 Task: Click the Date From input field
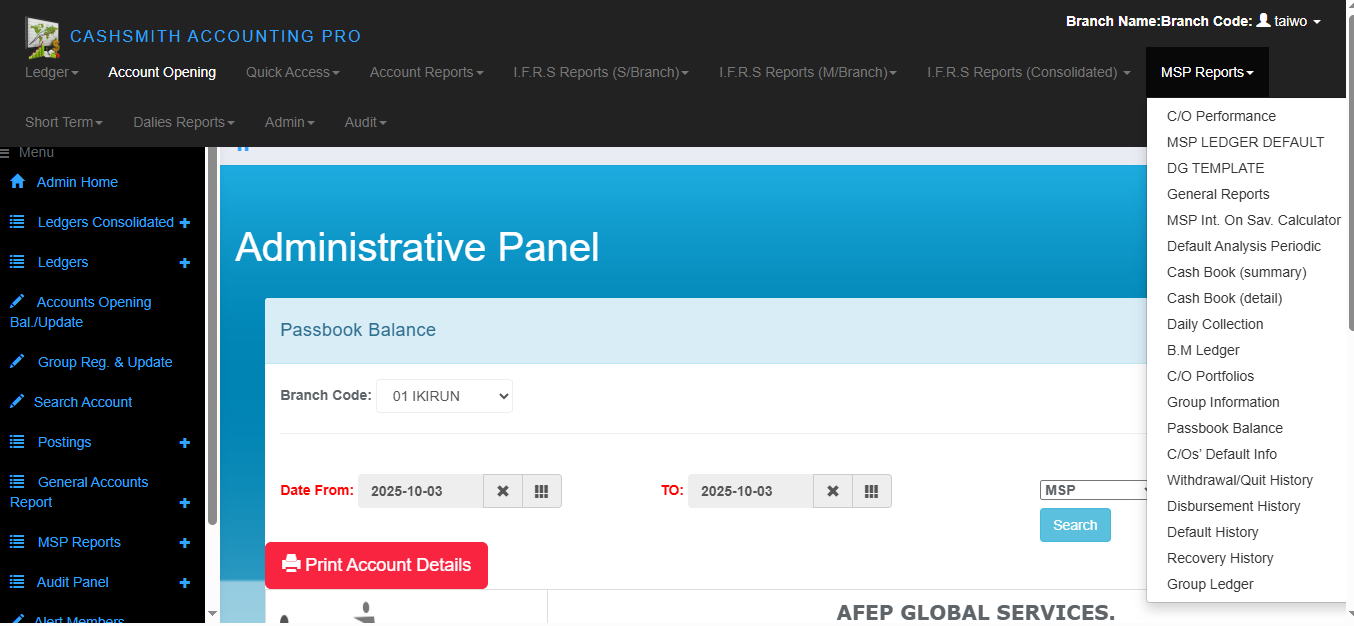tap(420, 491)
